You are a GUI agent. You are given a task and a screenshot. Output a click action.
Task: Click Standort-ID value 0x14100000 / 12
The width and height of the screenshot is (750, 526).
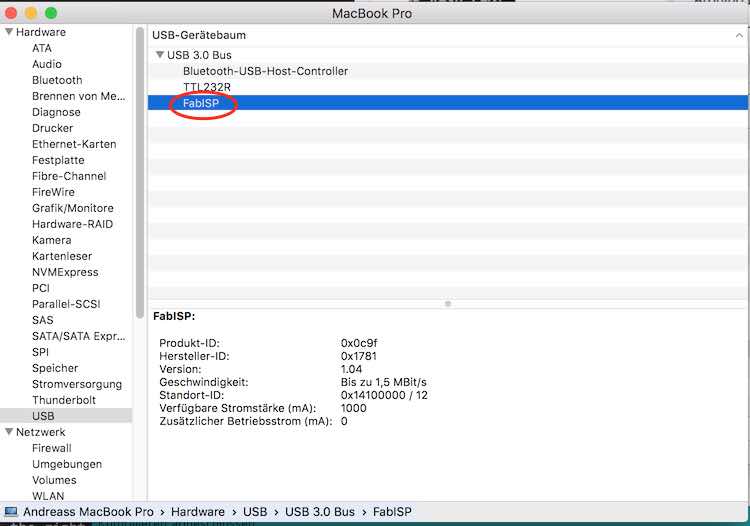coord(384,395)
